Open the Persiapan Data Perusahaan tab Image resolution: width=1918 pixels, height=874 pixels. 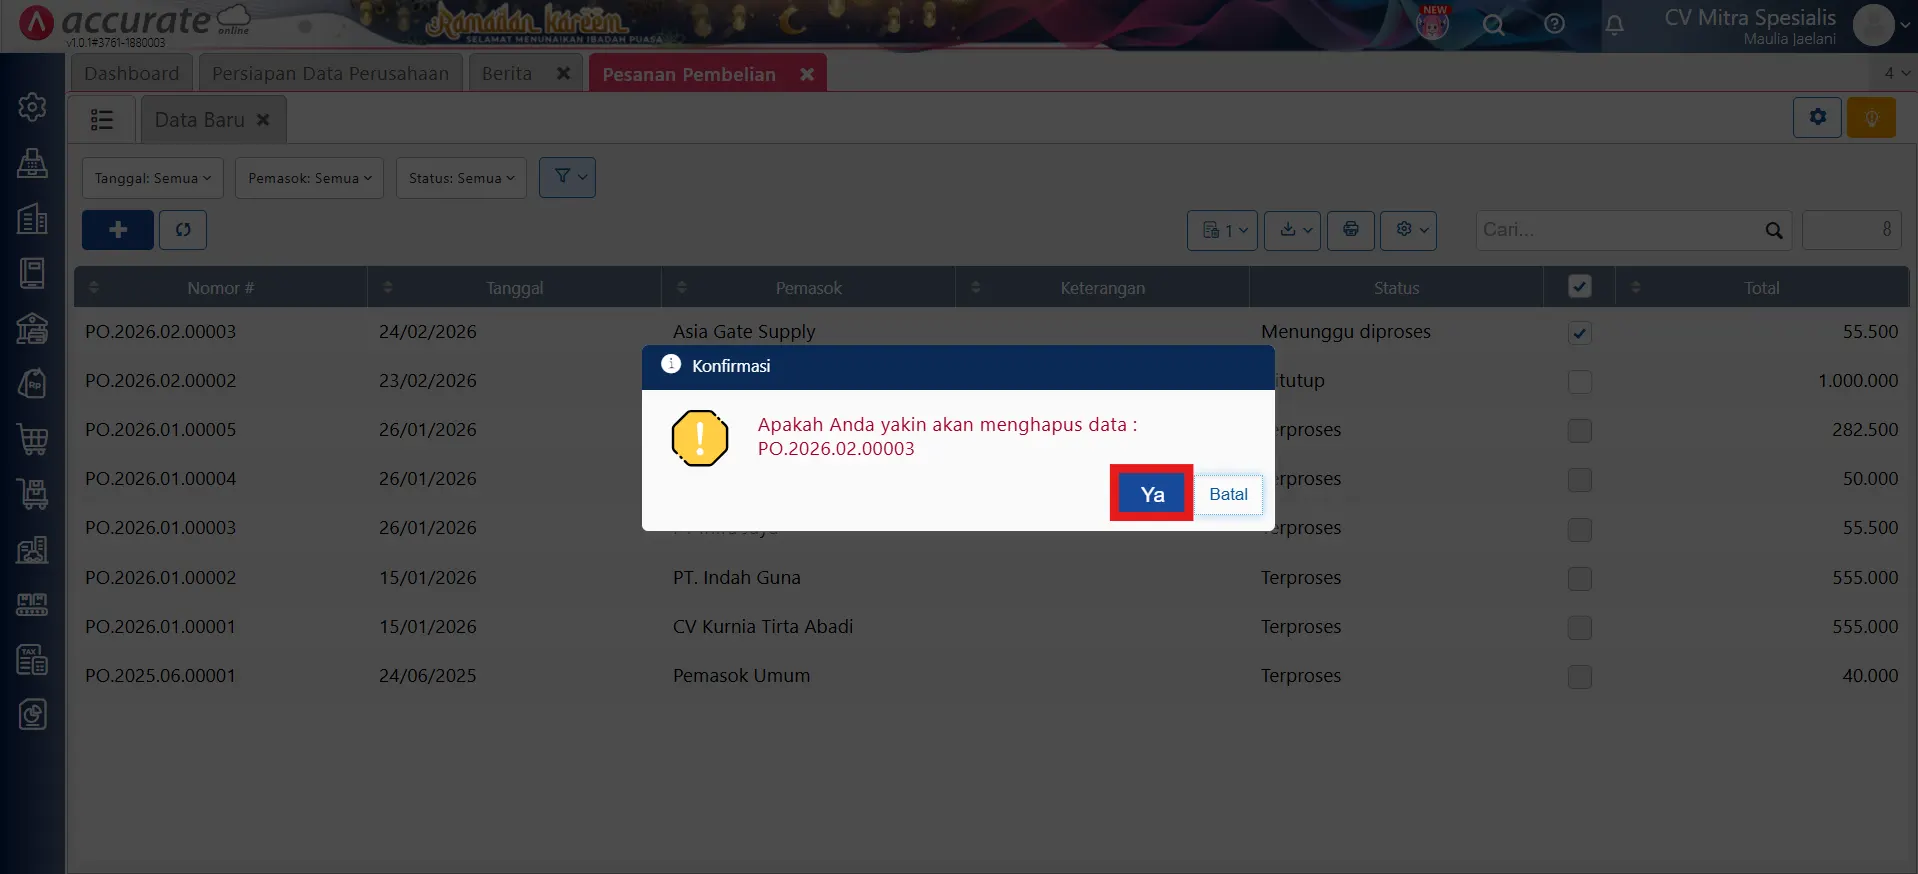[x=330, y=74]
